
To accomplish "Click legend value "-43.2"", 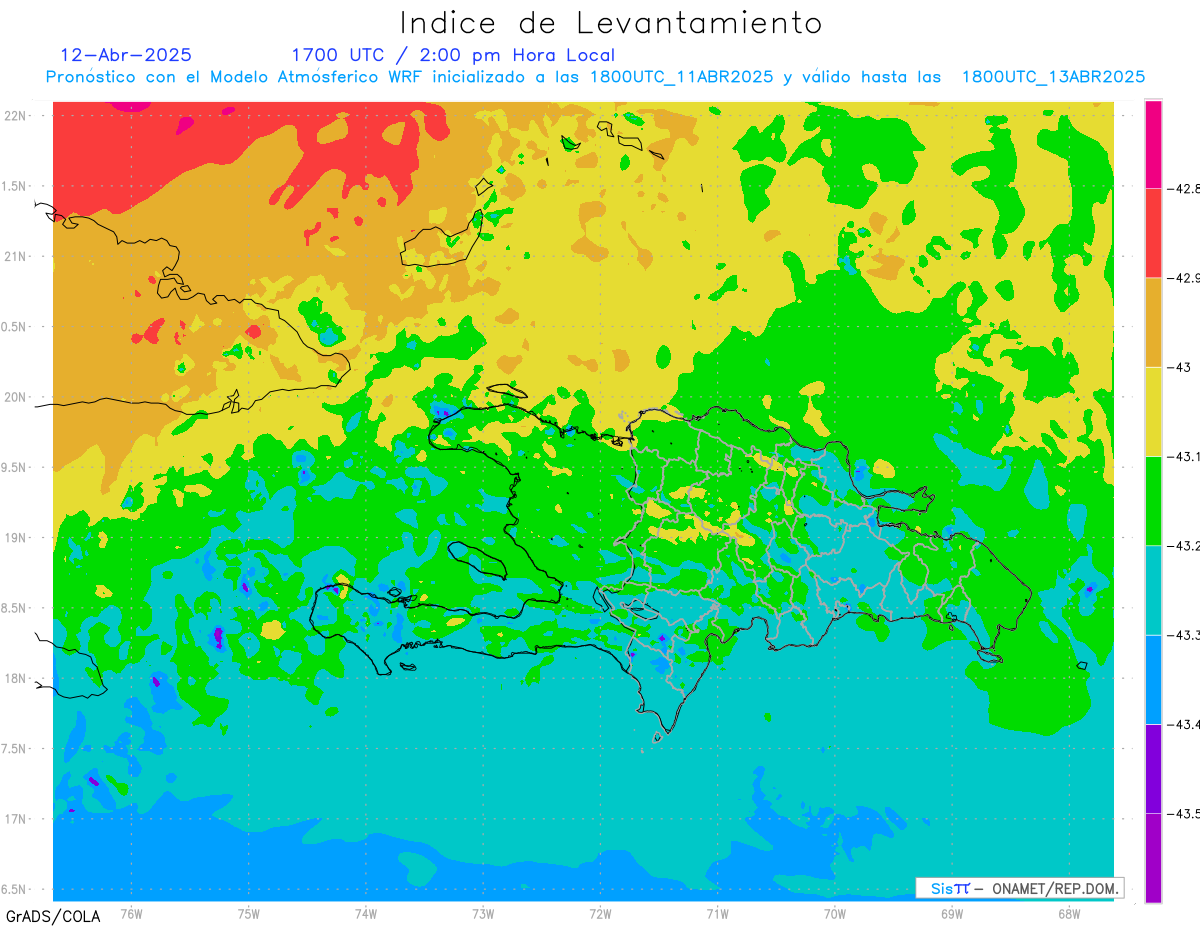I will [1184, 545].
